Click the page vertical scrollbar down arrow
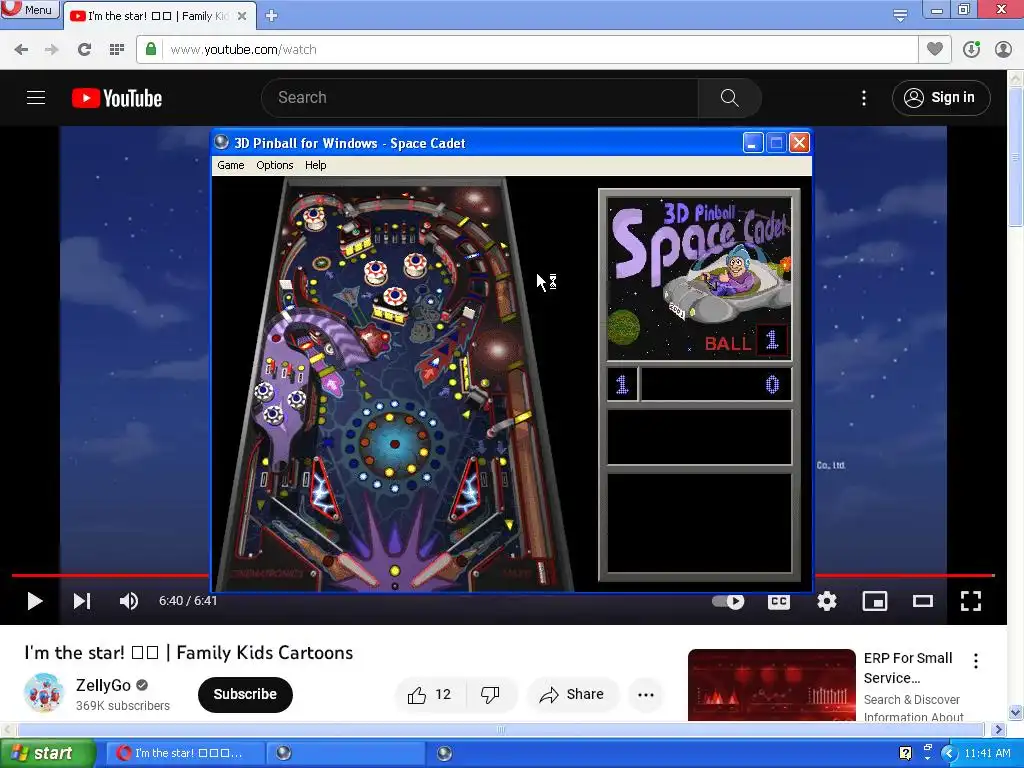This screenshot has height=768, width=1024. coord(1016,712)
